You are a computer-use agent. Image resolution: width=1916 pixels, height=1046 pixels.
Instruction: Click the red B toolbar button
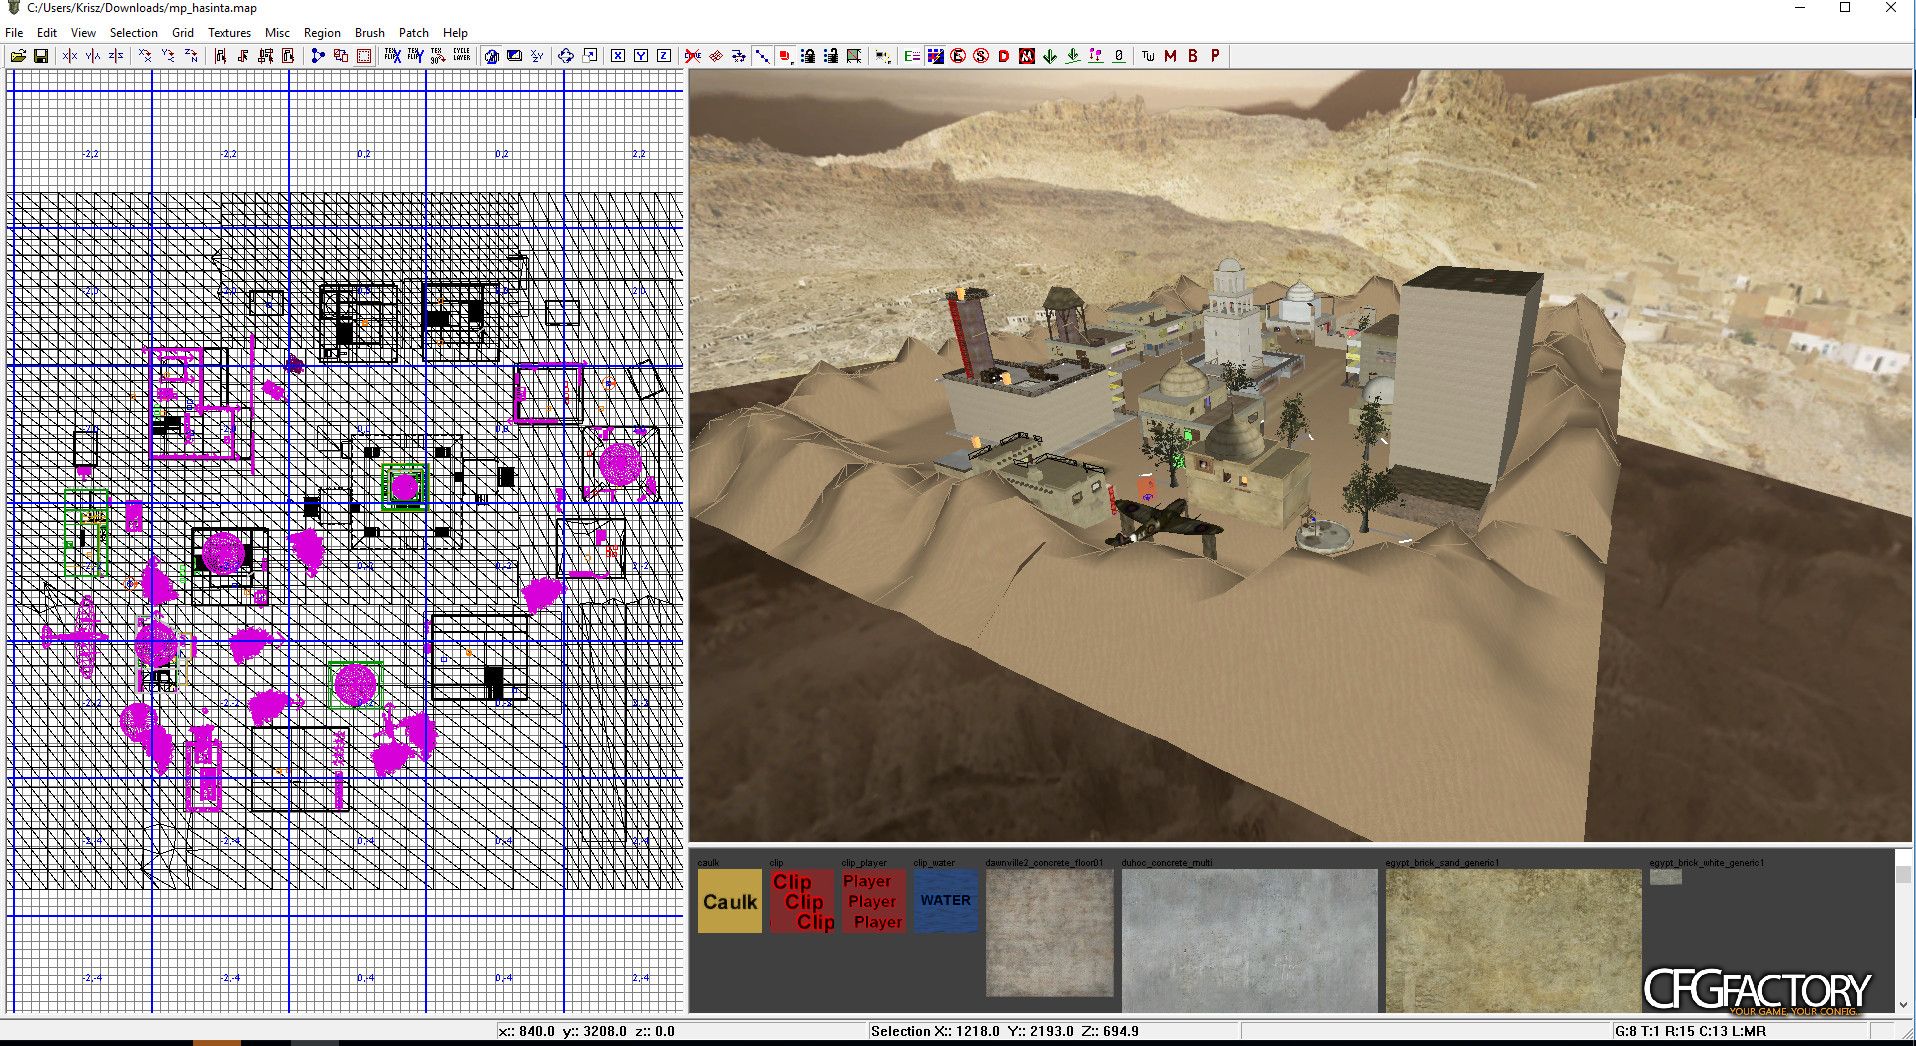pos(1193,56)
